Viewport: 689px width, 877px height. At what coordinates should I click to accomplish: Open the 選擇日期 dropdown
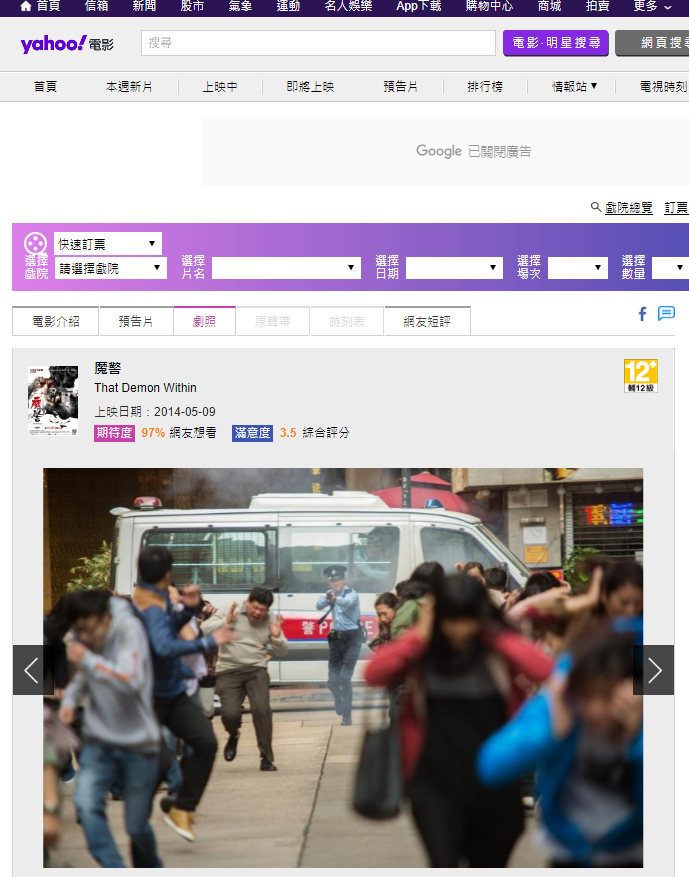click(x=454, y=267)
